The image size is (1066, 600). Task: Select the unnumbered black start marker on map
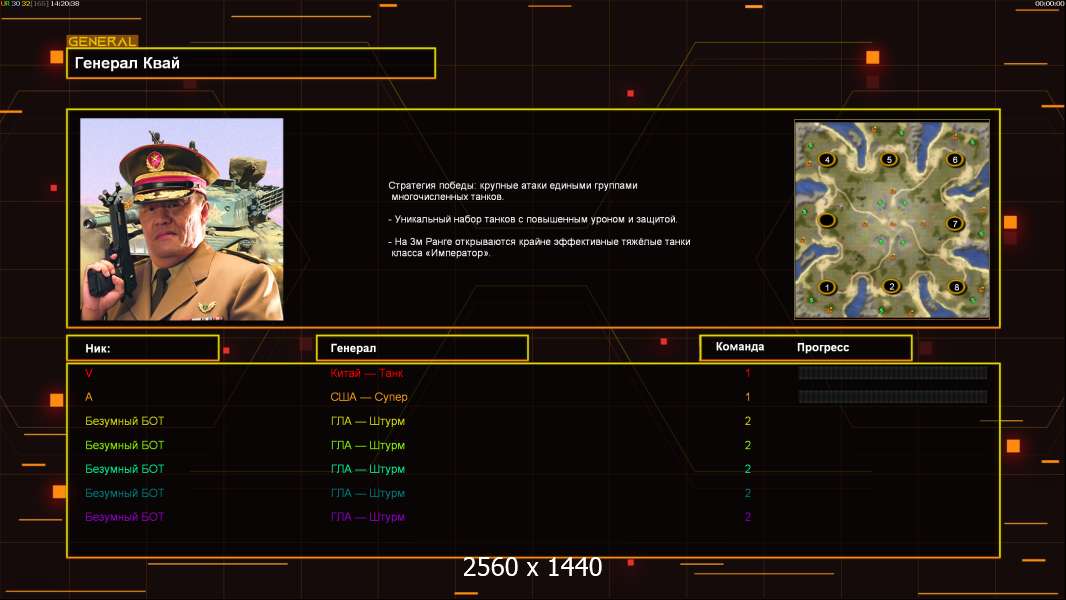click(827, 220)
